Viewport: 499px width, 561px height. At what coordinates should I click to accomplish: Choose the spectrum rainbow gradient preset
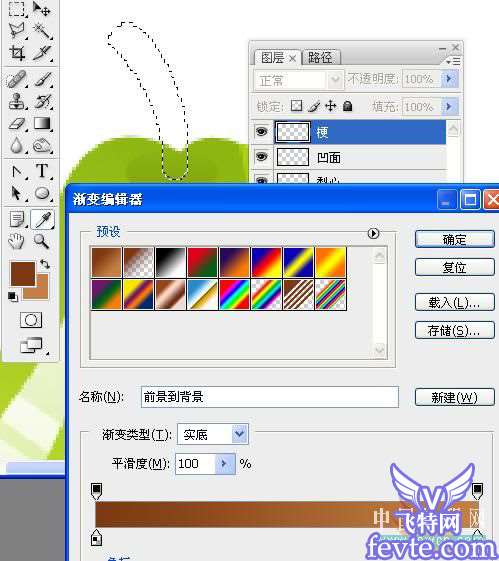point(234,294)
